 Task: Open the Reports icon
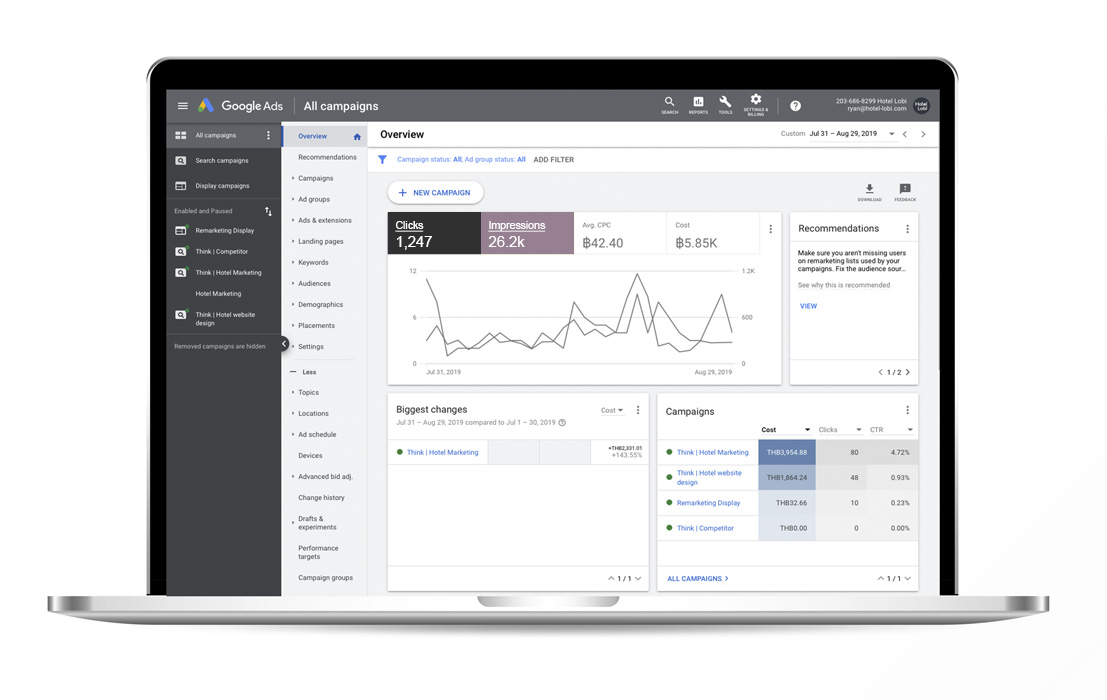coord(698,104)
